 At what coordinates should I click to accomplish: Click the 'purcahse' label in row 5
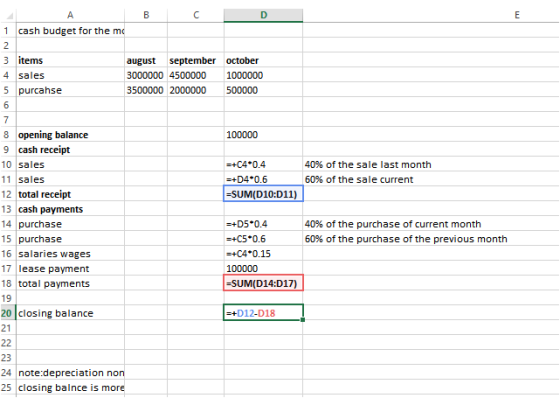[x=40, y=90]
